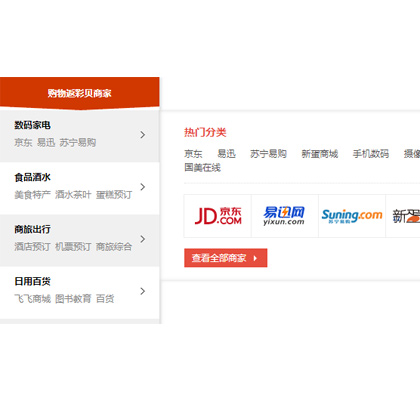Click 京东 in the 热门分类 list
Viewport: 420px width, 420px height.
pyautogui.click(x=193, y=154)
